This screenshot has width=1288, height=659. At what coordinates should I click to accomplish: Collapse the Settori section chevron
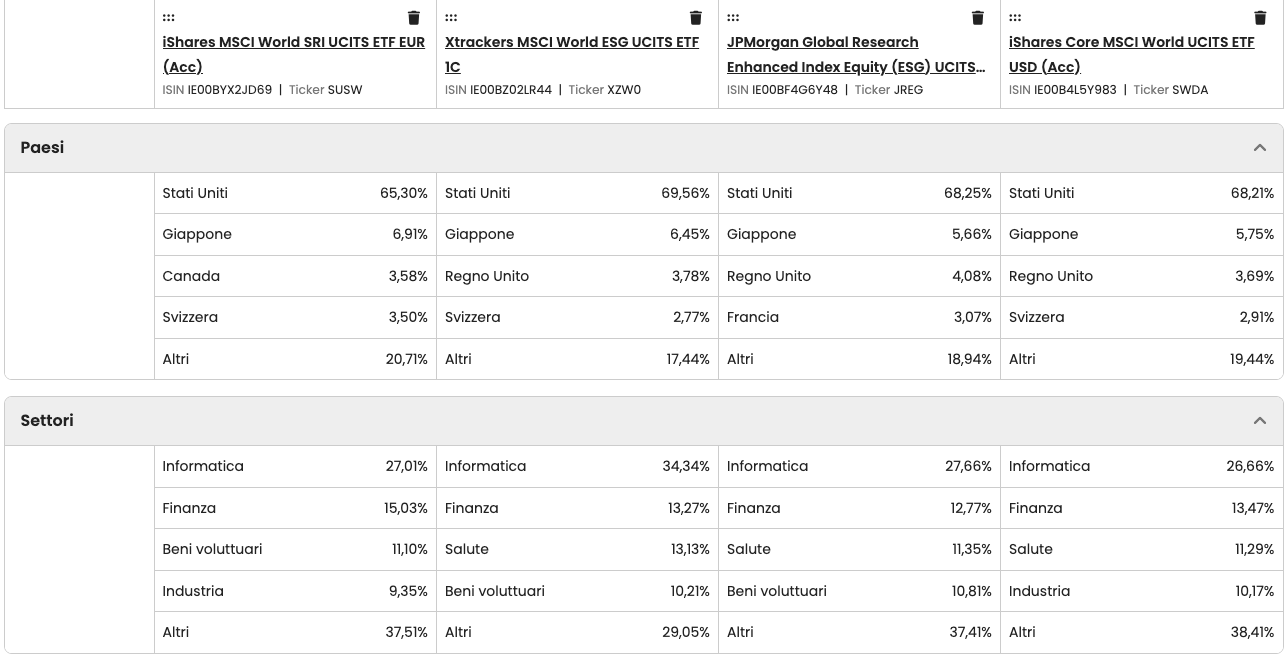click(x=1259, y=421)
